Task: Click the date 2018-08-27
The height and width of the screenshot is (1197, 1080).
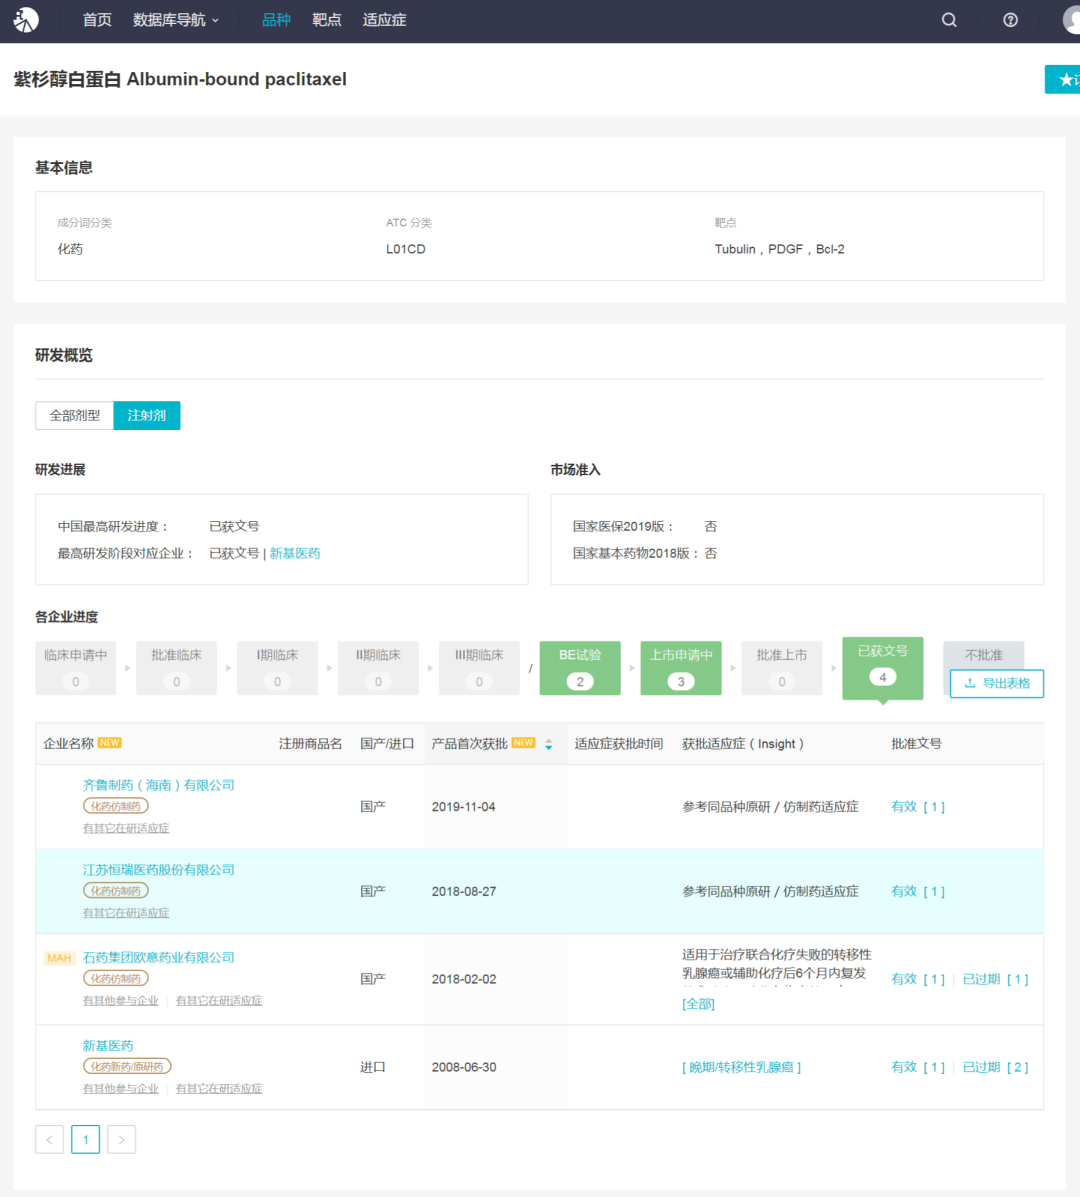Action: 464,892
